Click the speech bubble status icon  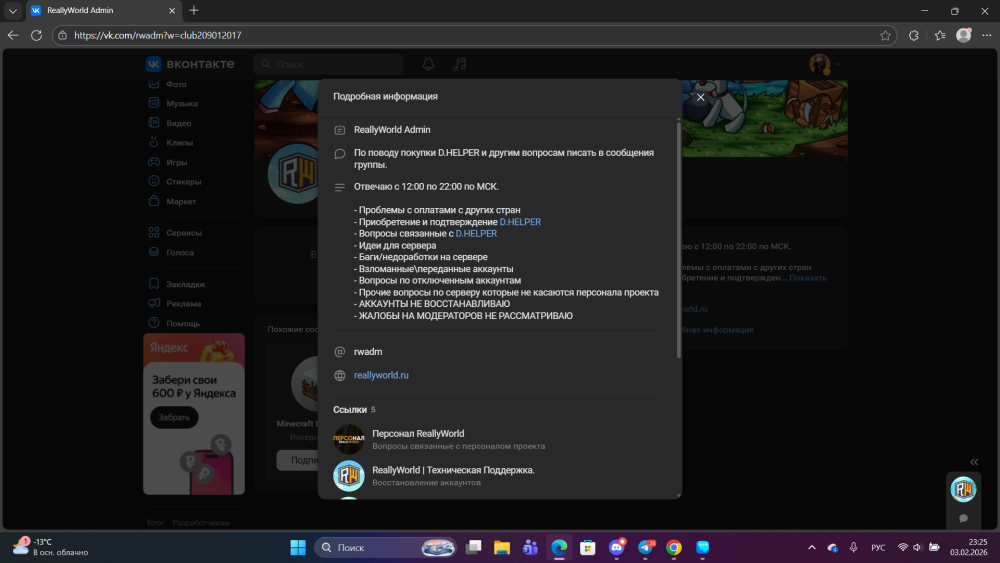[x=340, y=154]
